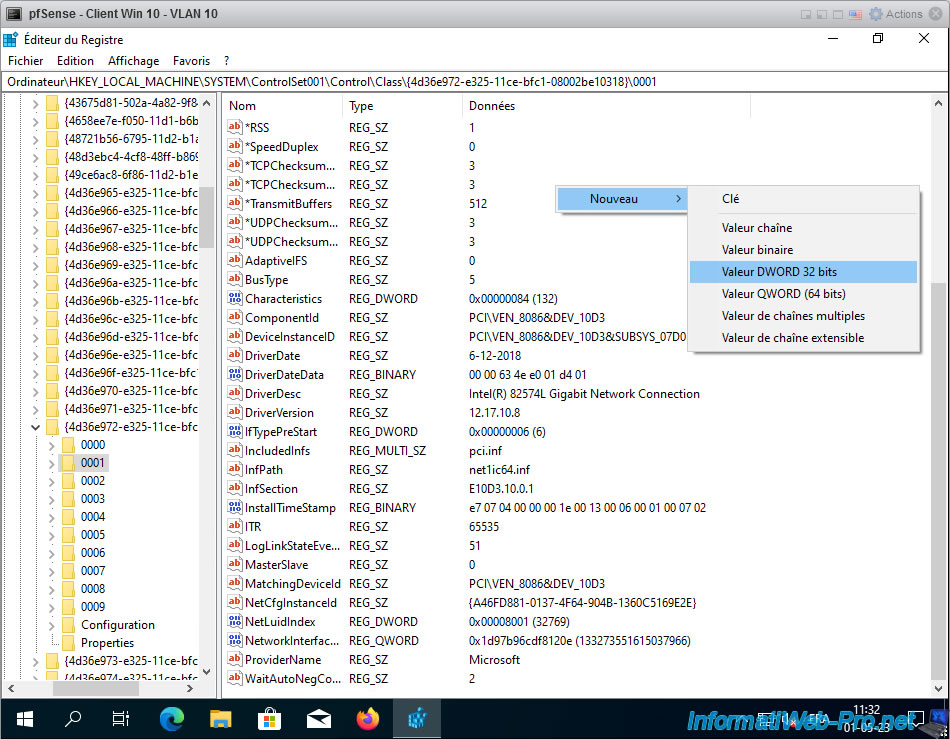Click the DWORD icon beside IfTypePreStart
The height and width of the screenshot is (739, 950).
(x=234, y=431)
